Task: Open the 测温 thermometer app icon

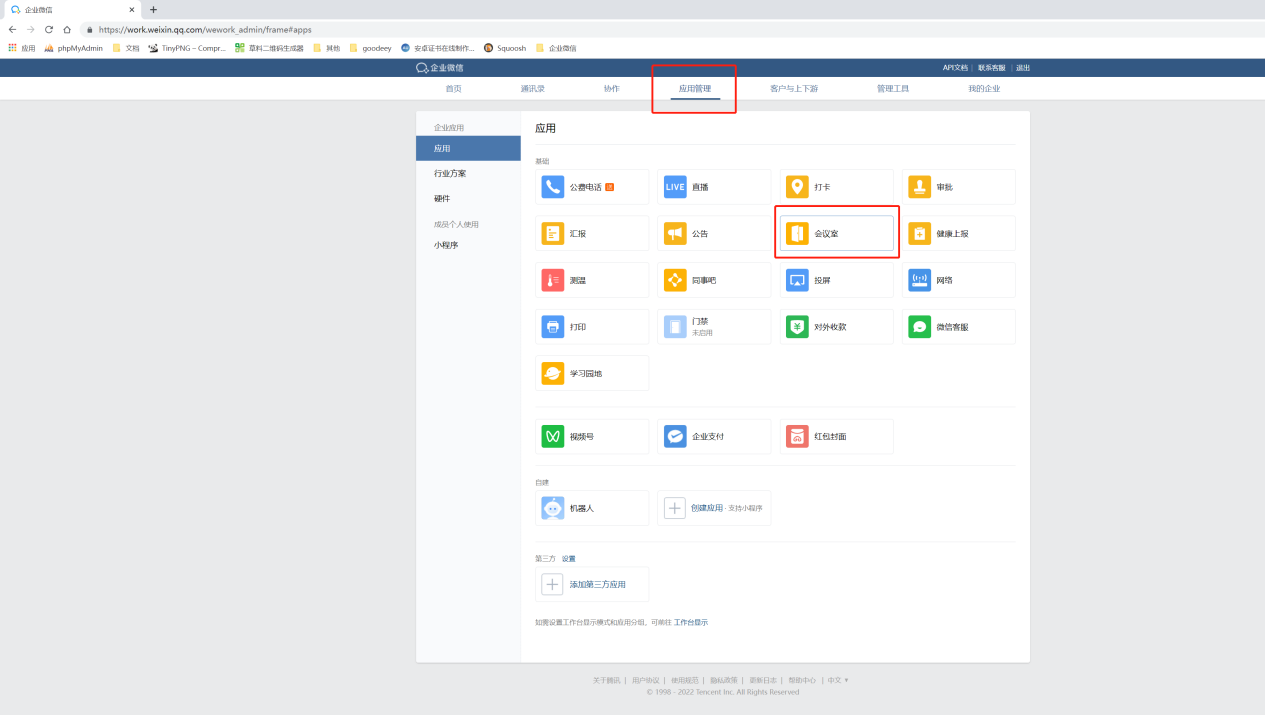Action: [553, 280]
